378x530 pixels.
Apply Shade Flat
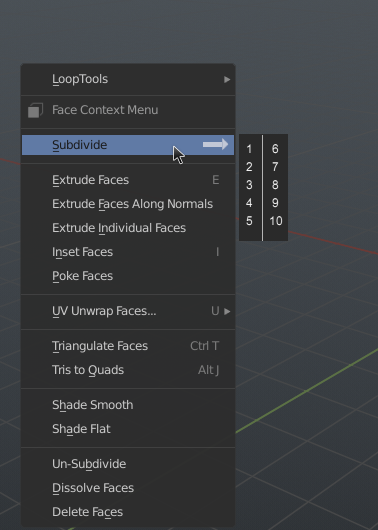click(x=128, y=429)
